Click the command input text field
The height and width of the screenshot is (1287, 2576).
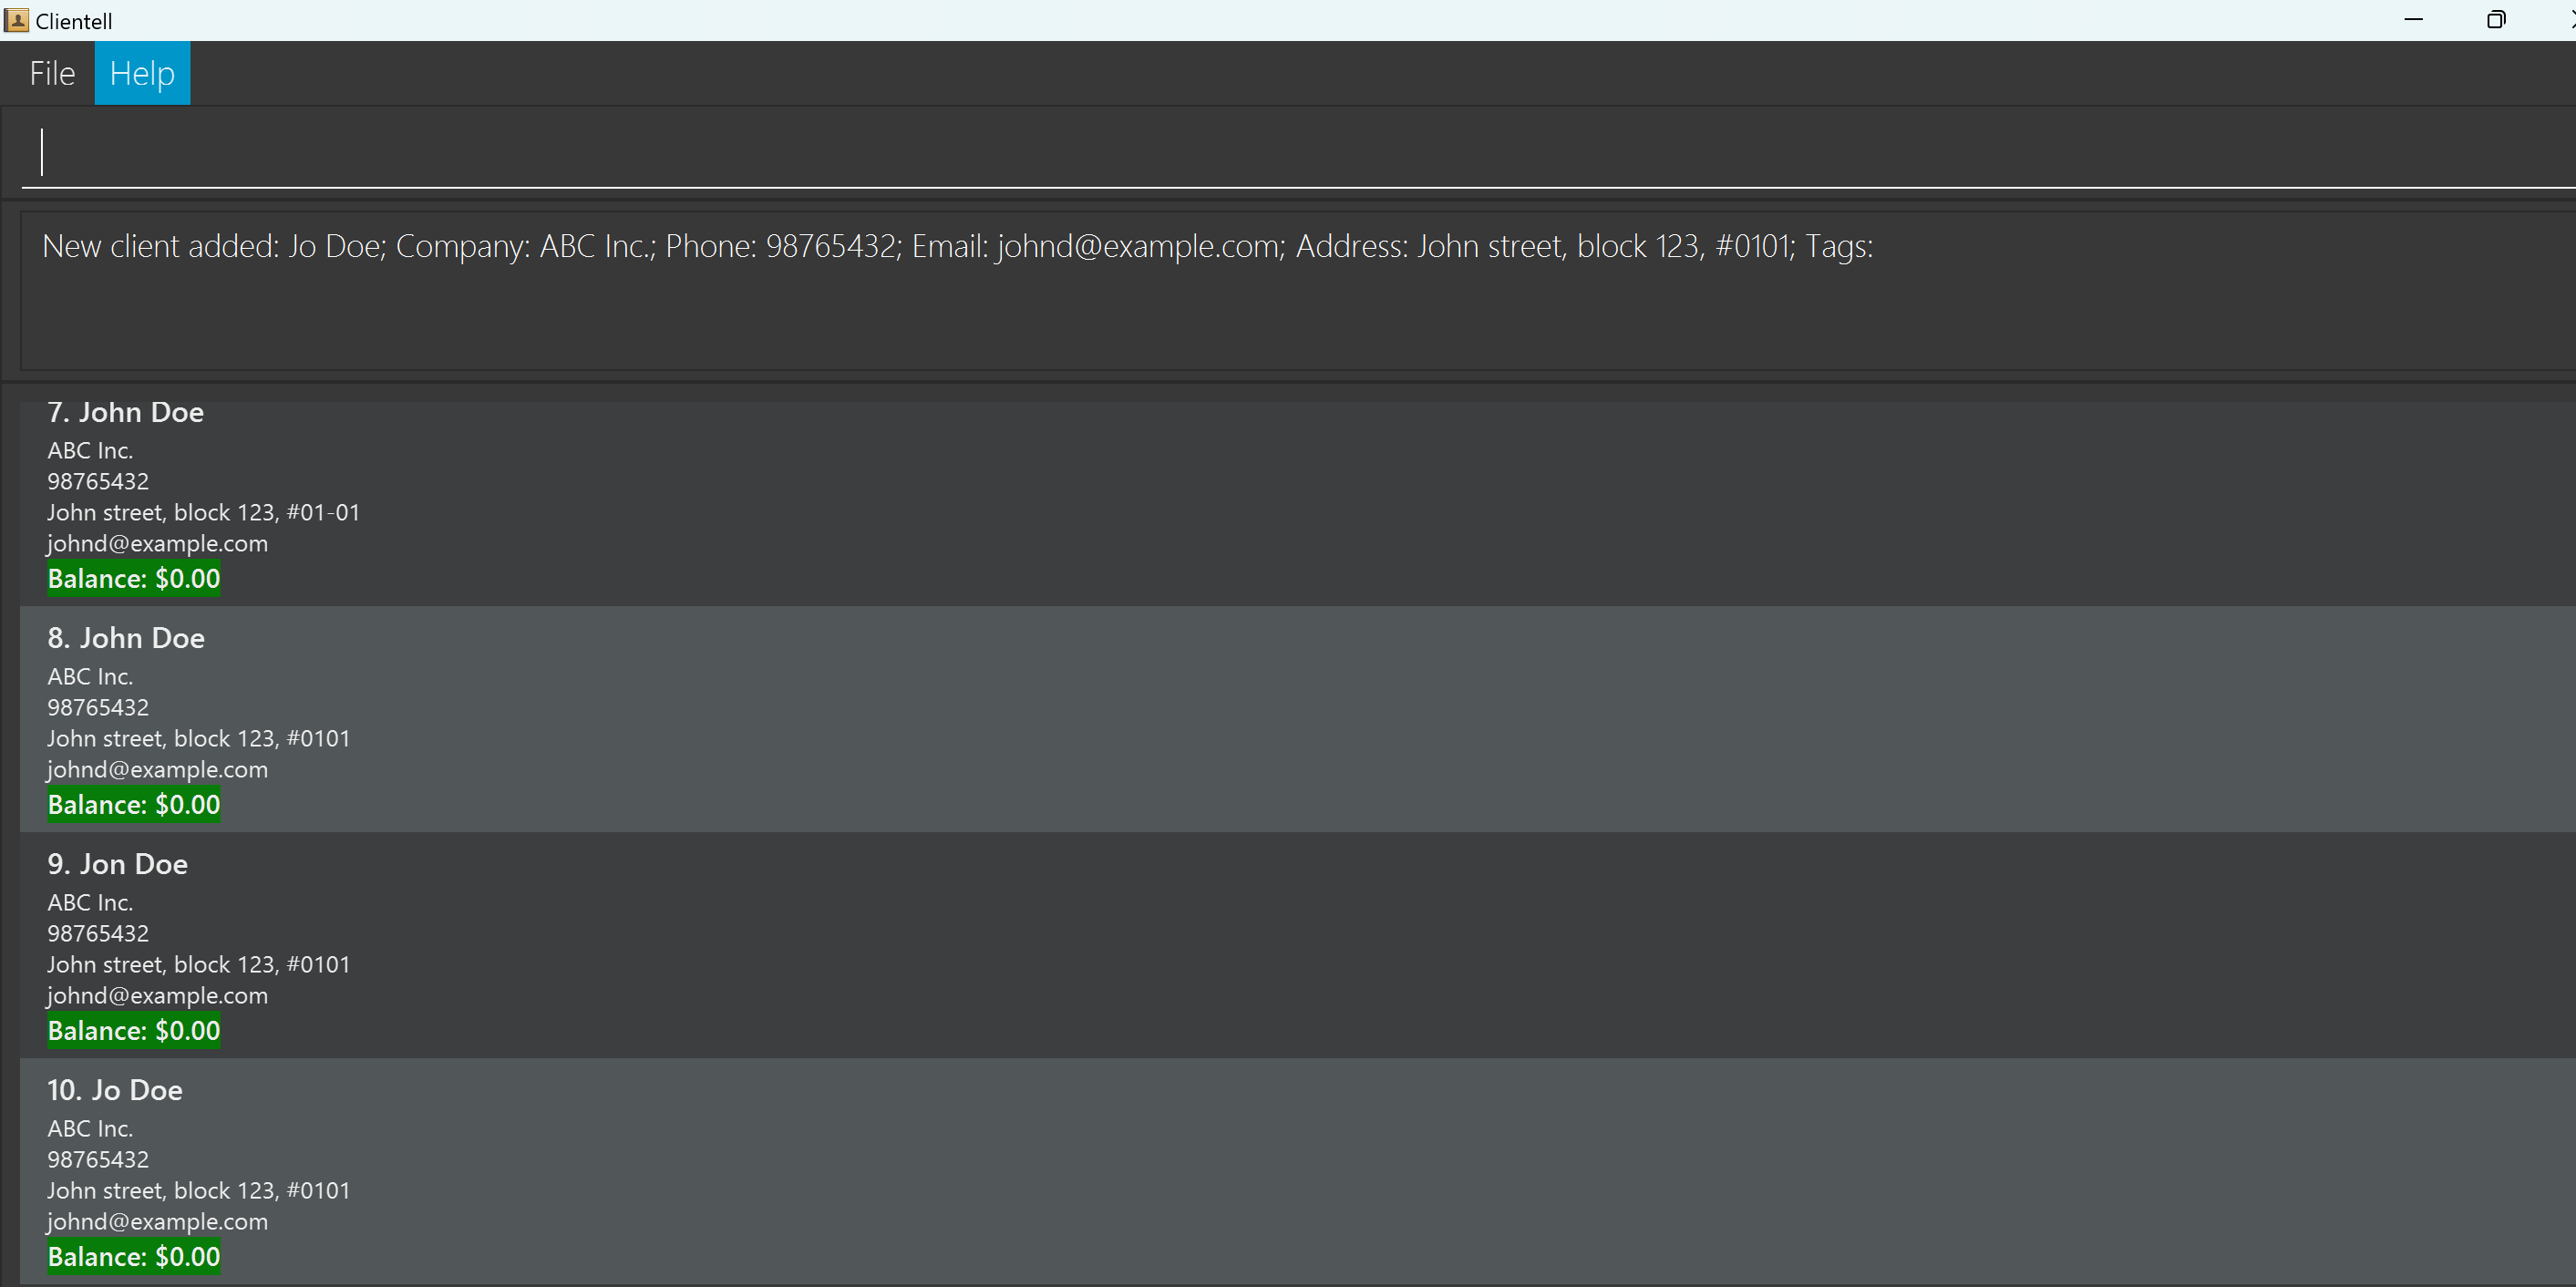(x=1290, y=152)
